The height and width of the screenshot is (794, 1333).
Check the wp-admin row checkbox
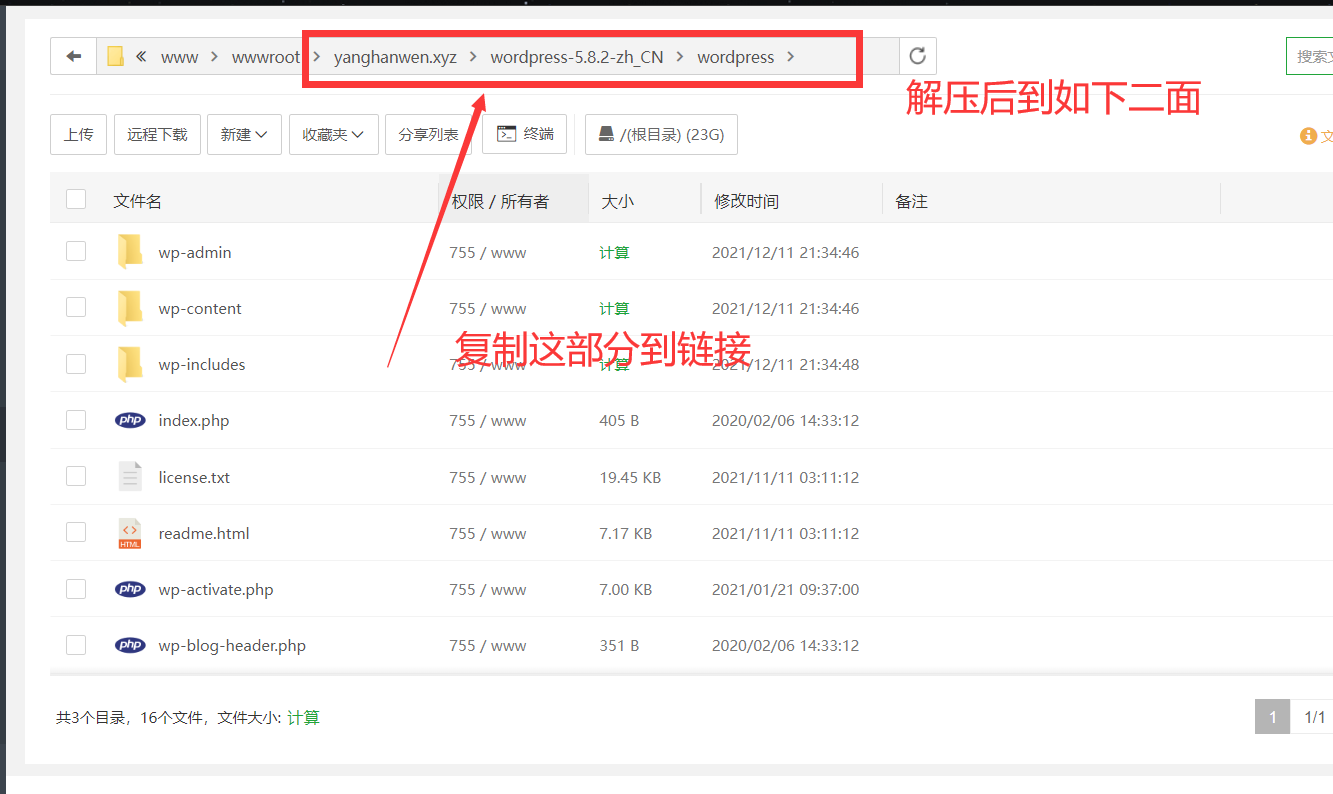76,251
